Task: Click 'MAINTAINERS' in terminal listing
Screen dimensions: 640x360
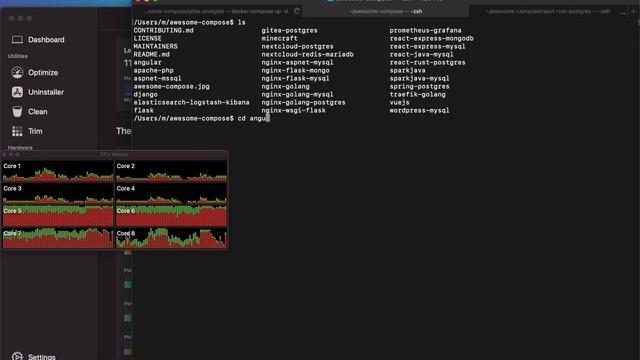Action: click(x=156, y=47)
